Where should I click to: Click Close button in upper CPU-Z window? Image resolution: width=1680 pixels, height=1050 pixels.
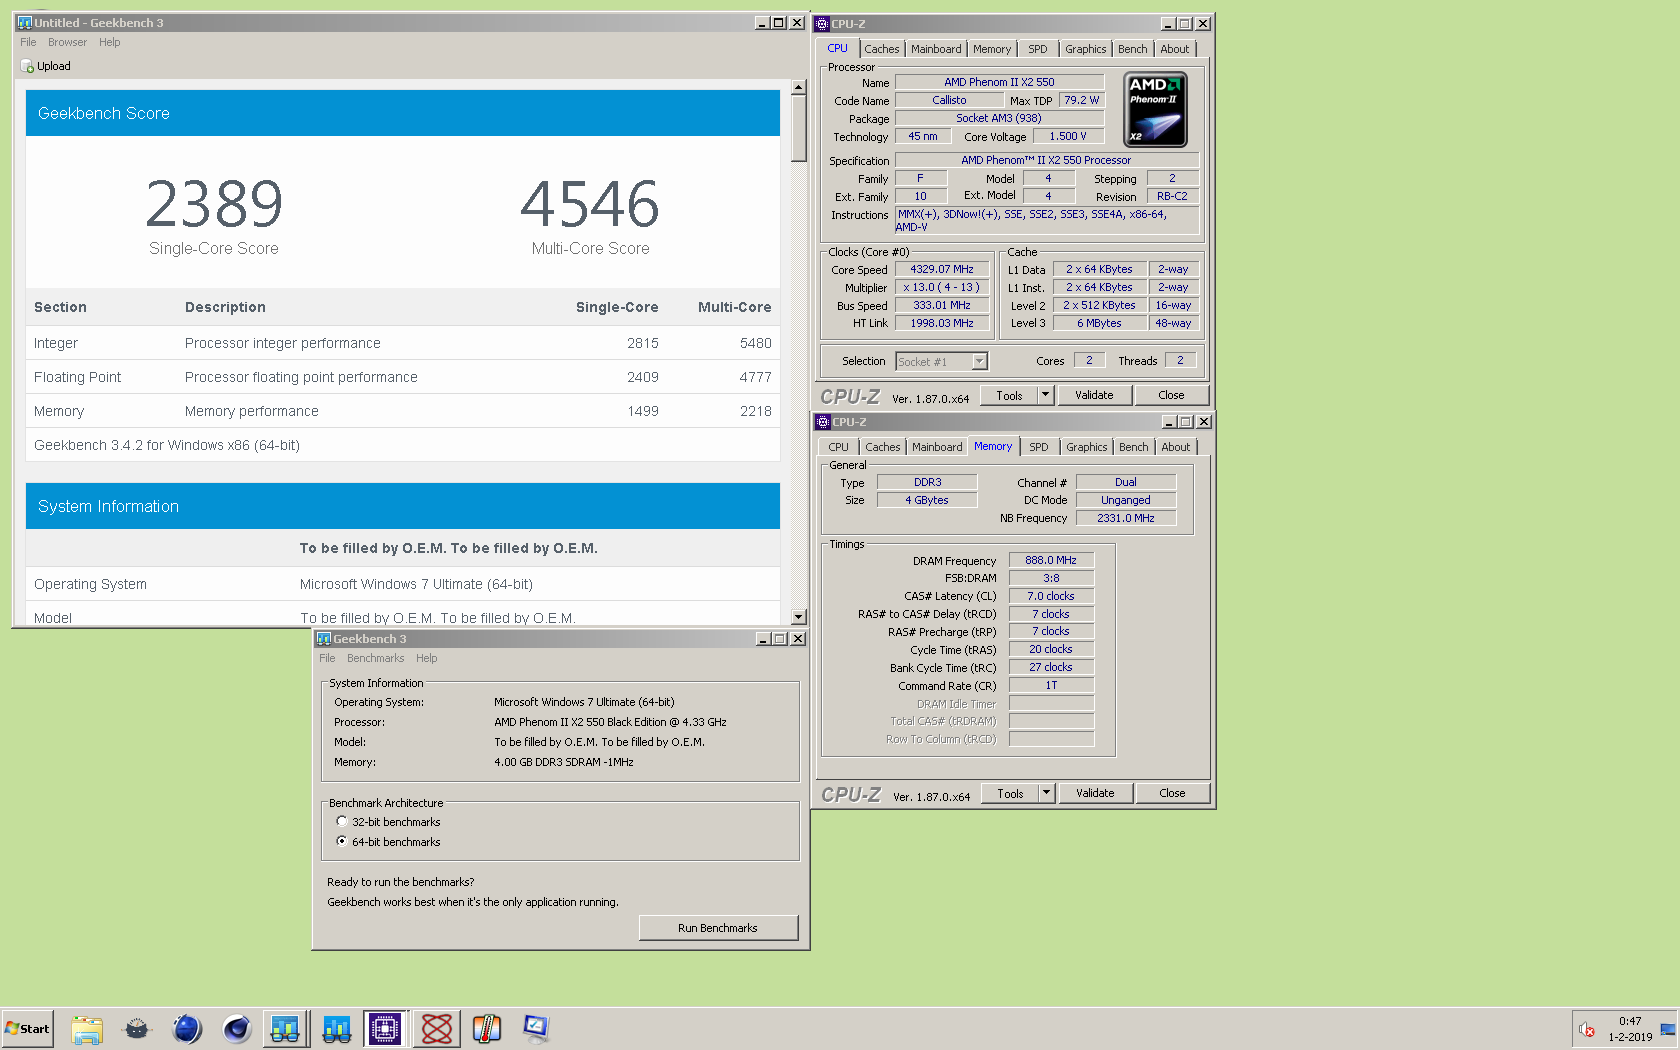pyautogui.click(x=1171, y=395)
